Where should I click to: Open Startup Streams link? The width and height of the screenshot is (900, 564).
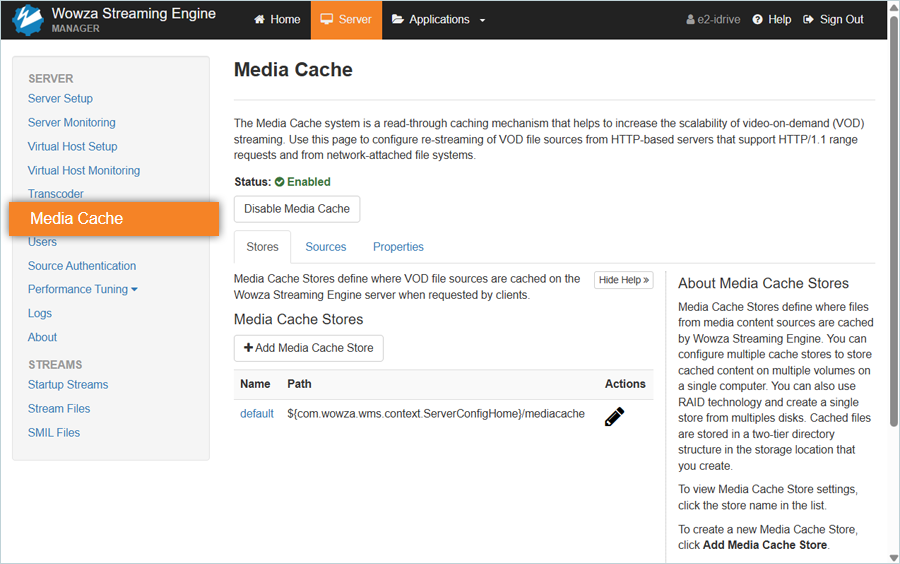[68, 384]
